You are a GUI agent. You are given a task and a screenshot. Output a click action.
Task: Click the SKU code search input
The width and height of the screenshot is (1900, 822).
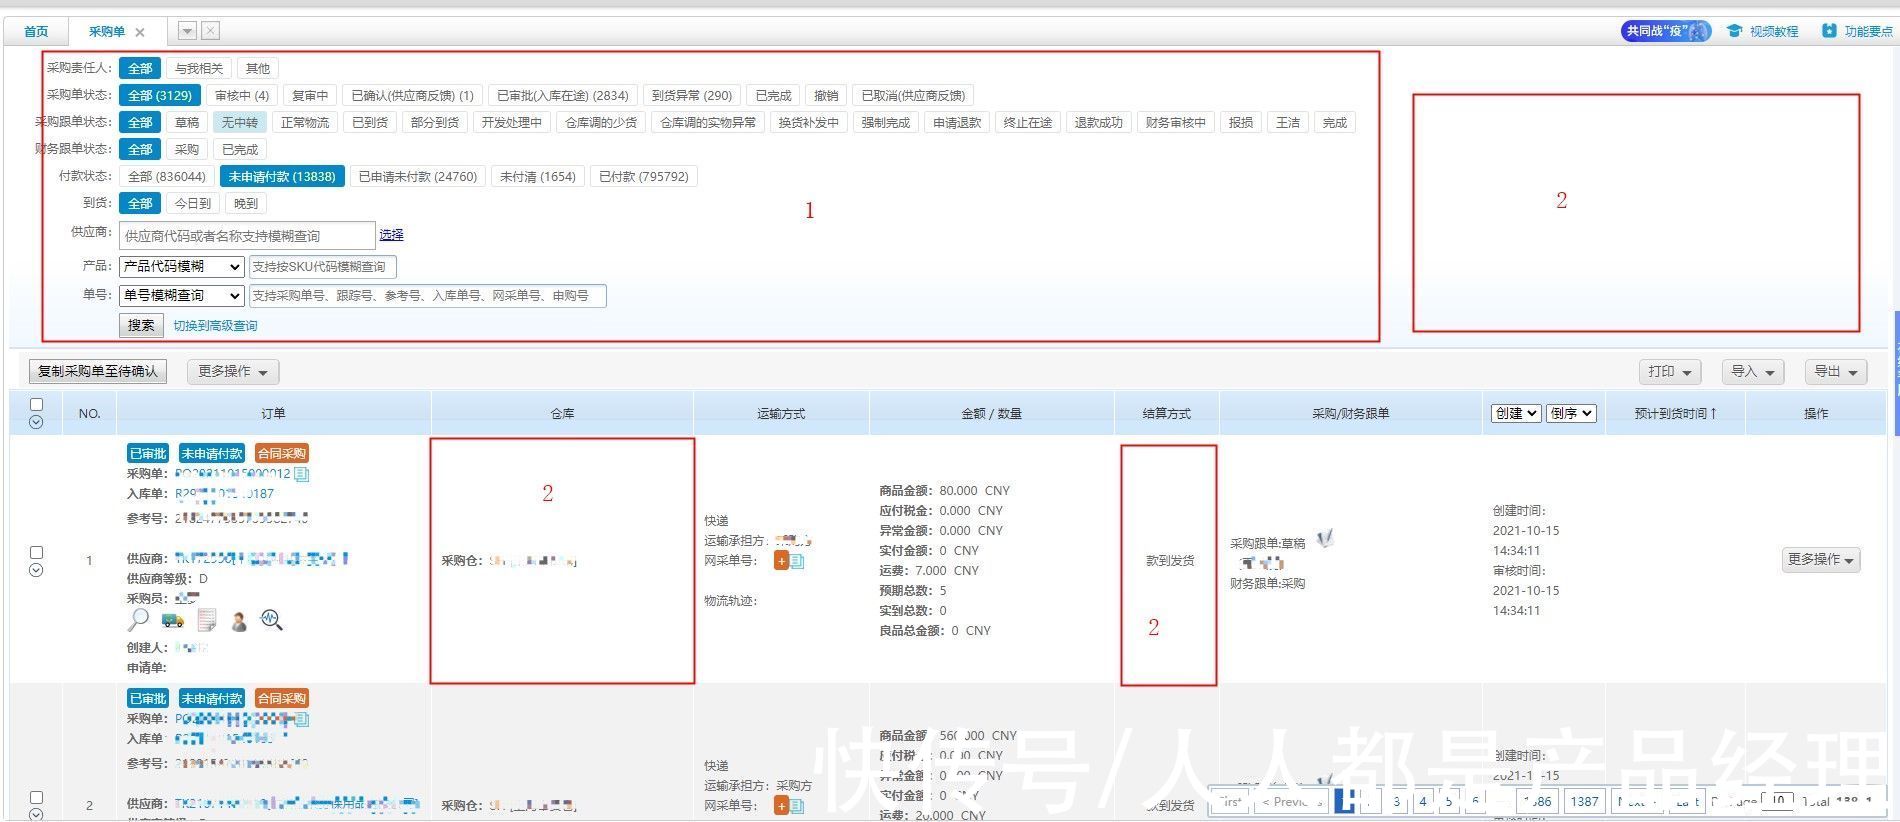coord(323,267)
